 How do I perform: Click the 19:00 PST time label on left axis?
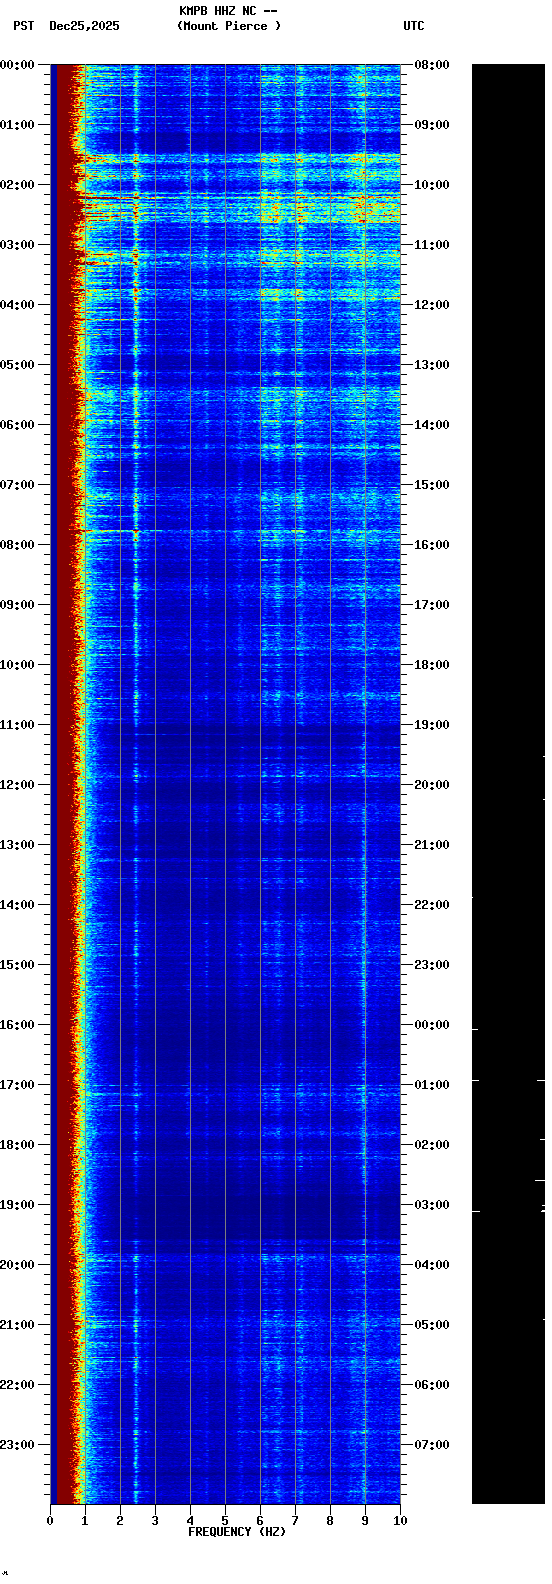(x=17, y=1205)
